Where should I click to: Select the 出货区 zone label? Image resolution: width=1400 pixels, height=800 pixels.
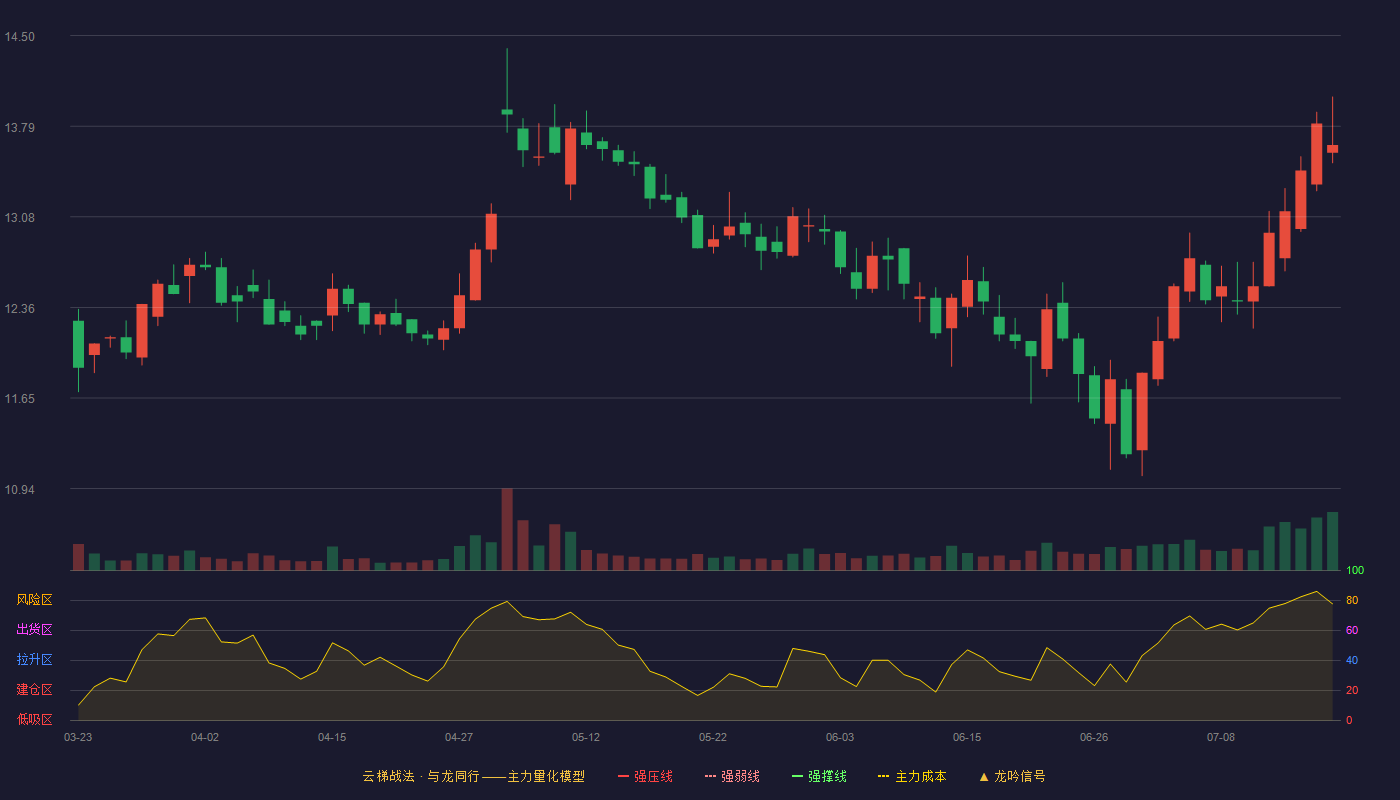click(35, 630)
